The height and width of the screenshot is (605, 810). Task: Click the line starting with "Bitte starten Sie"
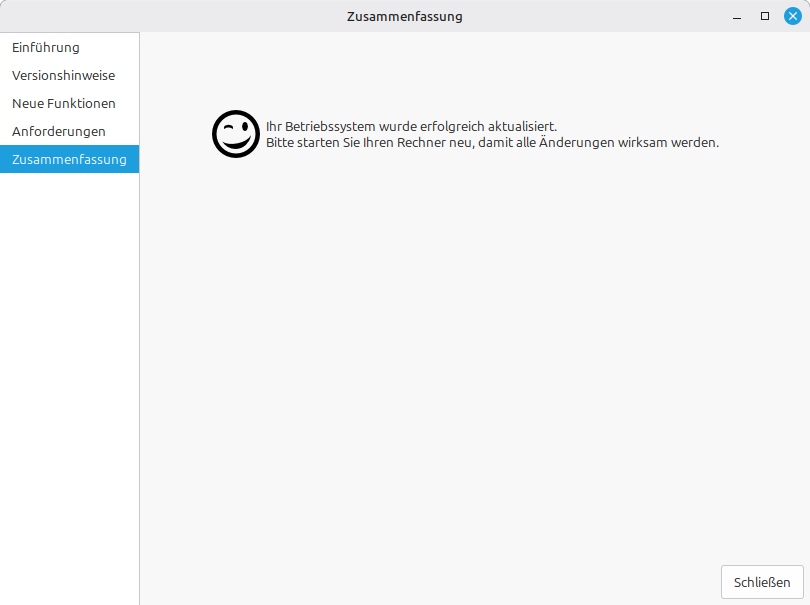(x=492, y=142)
